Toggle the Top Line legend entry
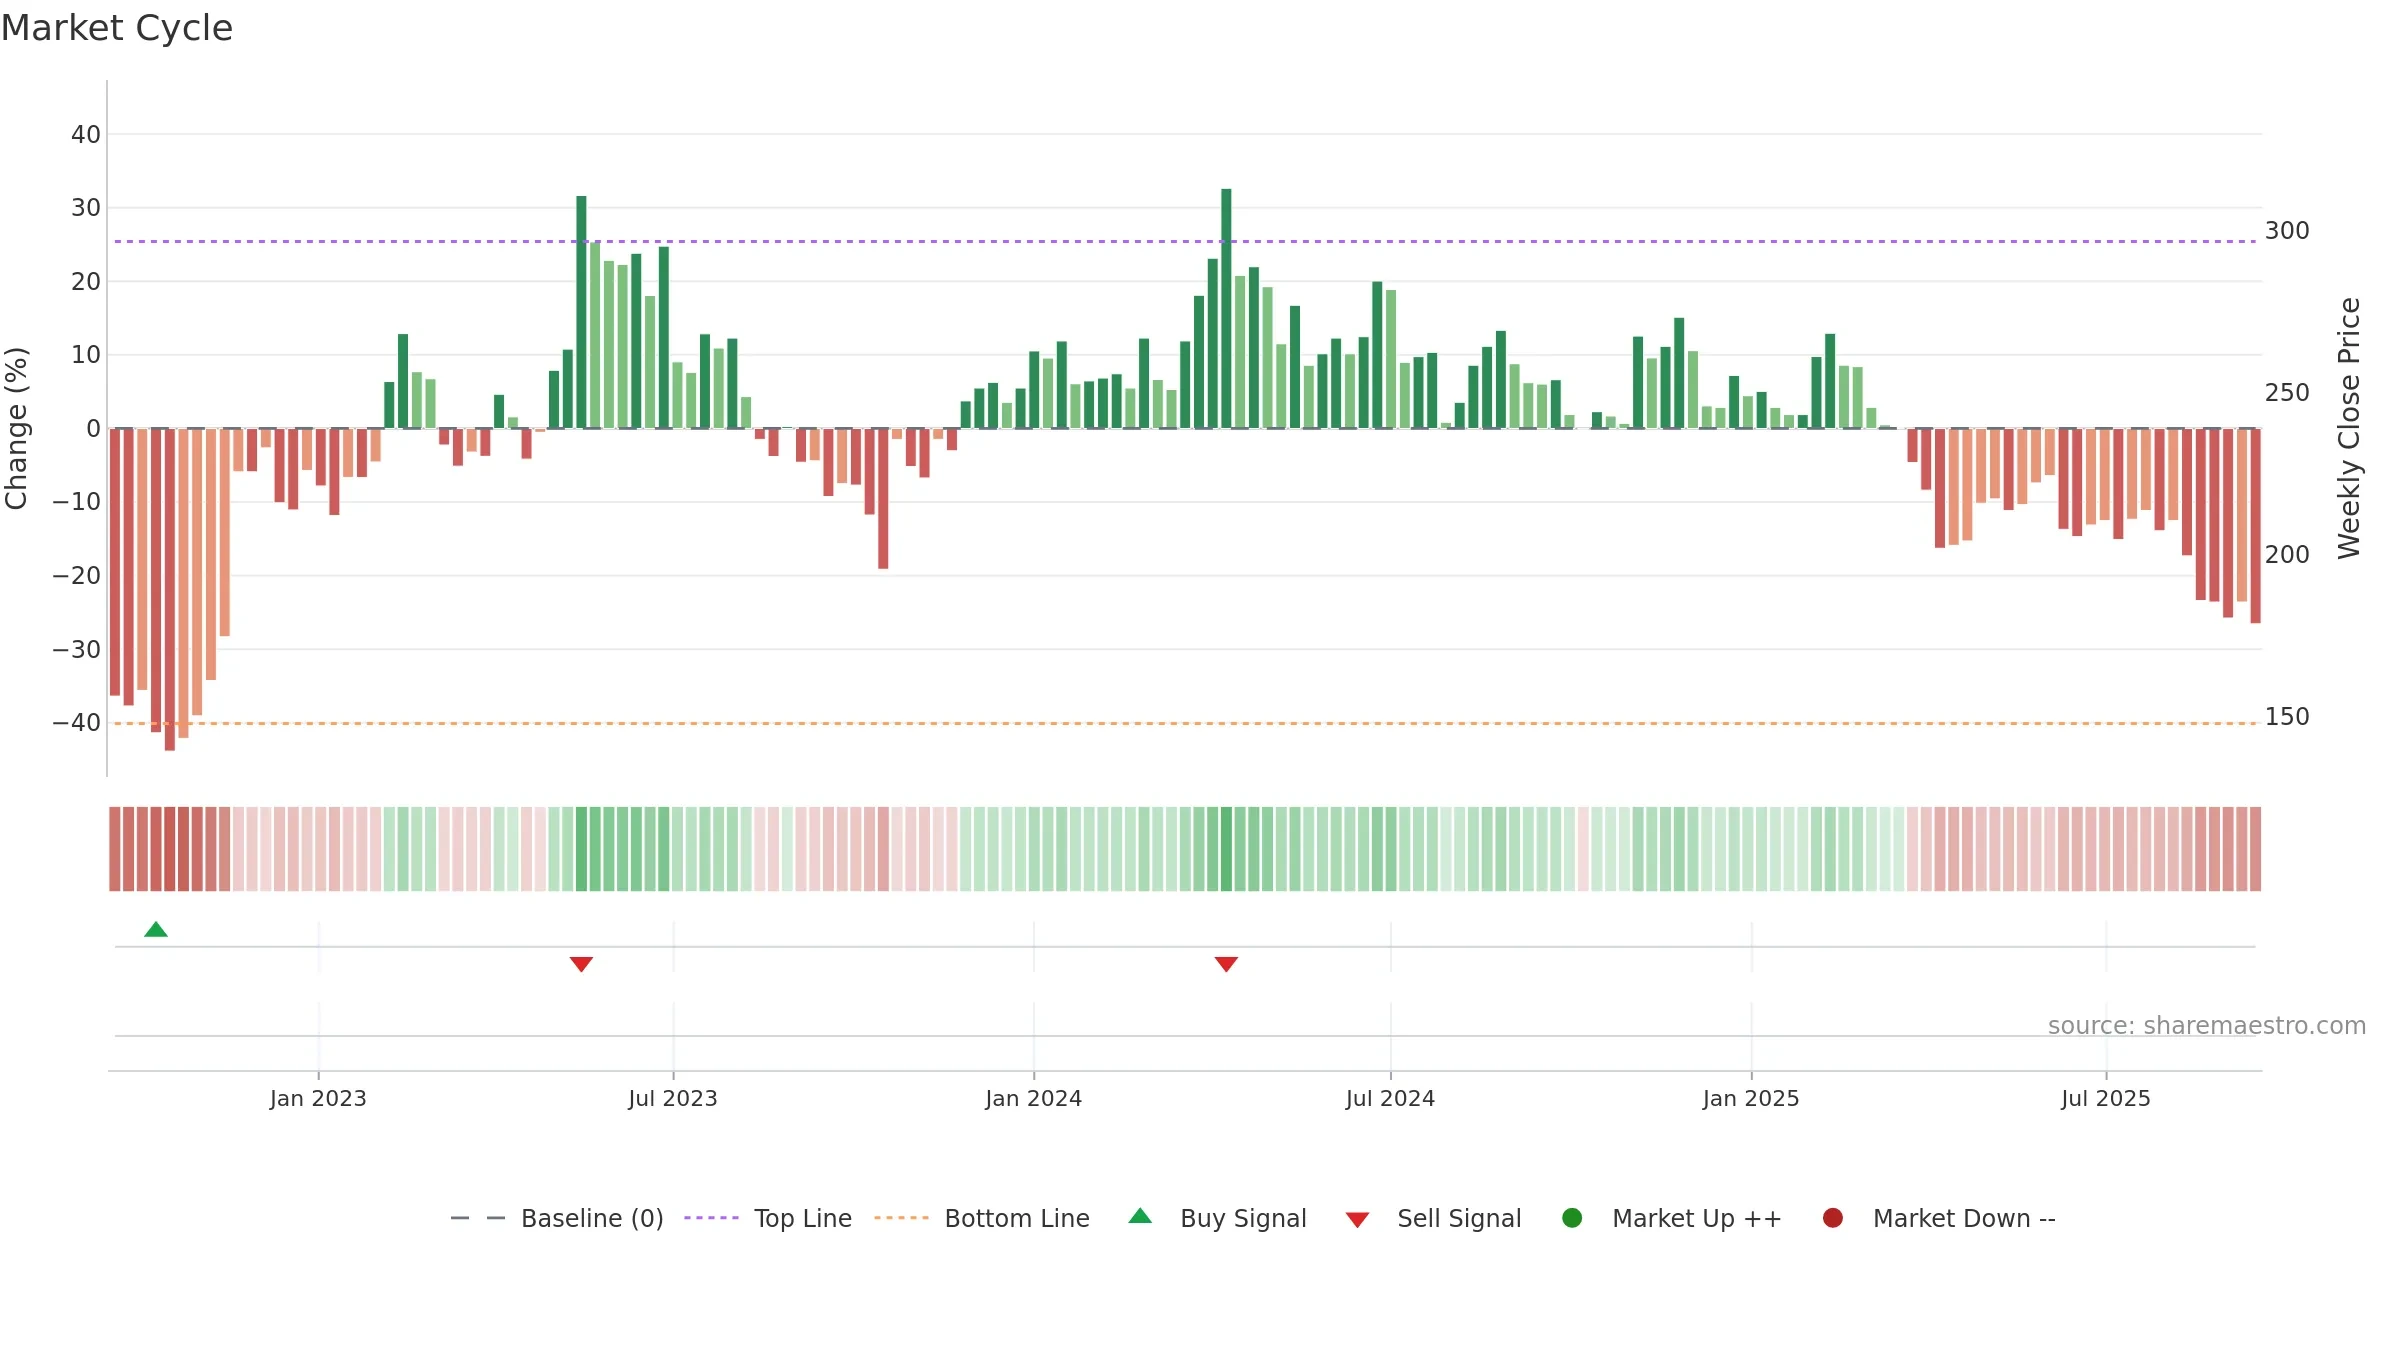This screenshot has width=2400, height=1350. coord(768,1218)
